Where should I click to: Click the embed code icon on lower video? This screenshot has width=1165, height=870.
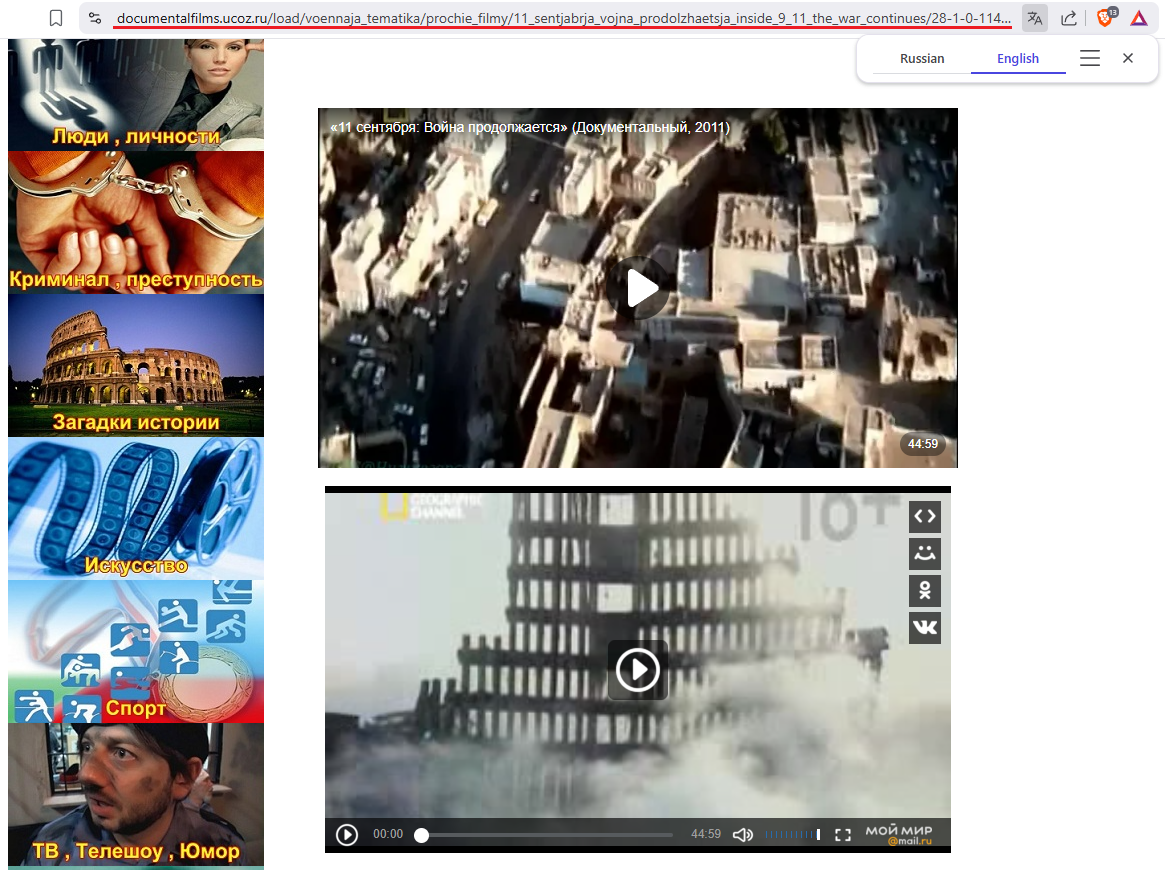coord(925,516)
